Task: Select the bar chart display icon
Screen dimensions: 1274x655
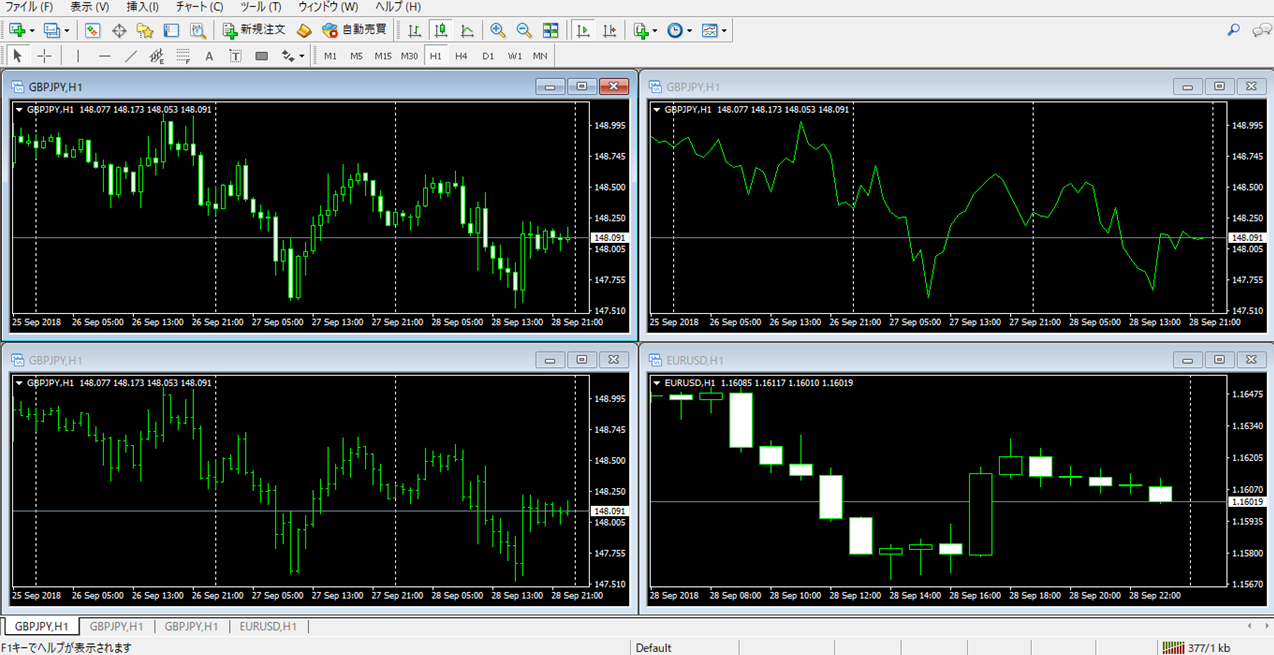Action: tap(416, 30)
